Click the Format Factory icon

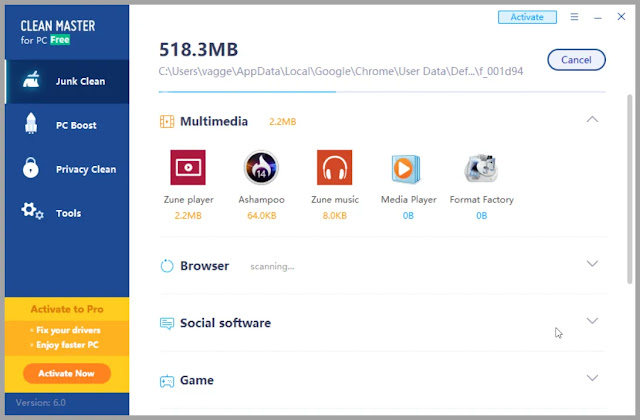[481, 168]
